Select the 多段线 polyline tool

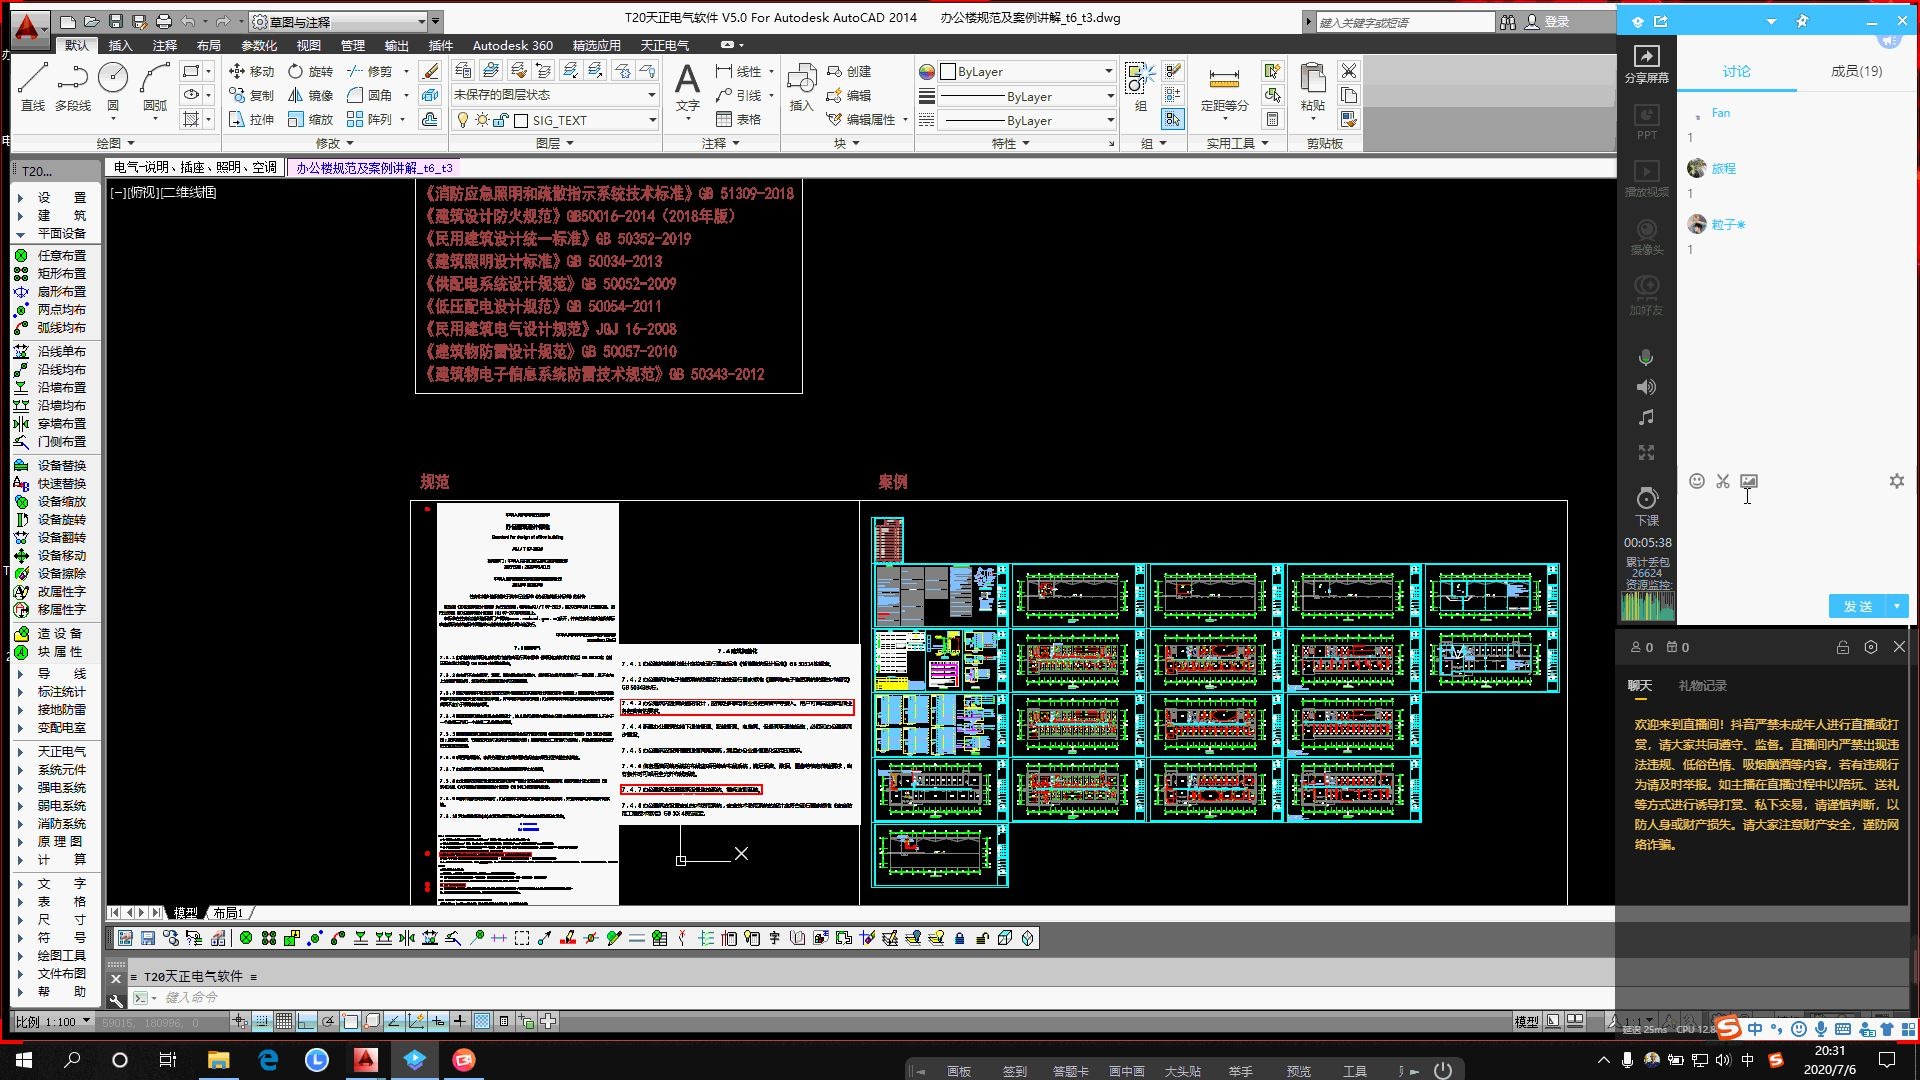pyautogui.click(x=72, y=86)
